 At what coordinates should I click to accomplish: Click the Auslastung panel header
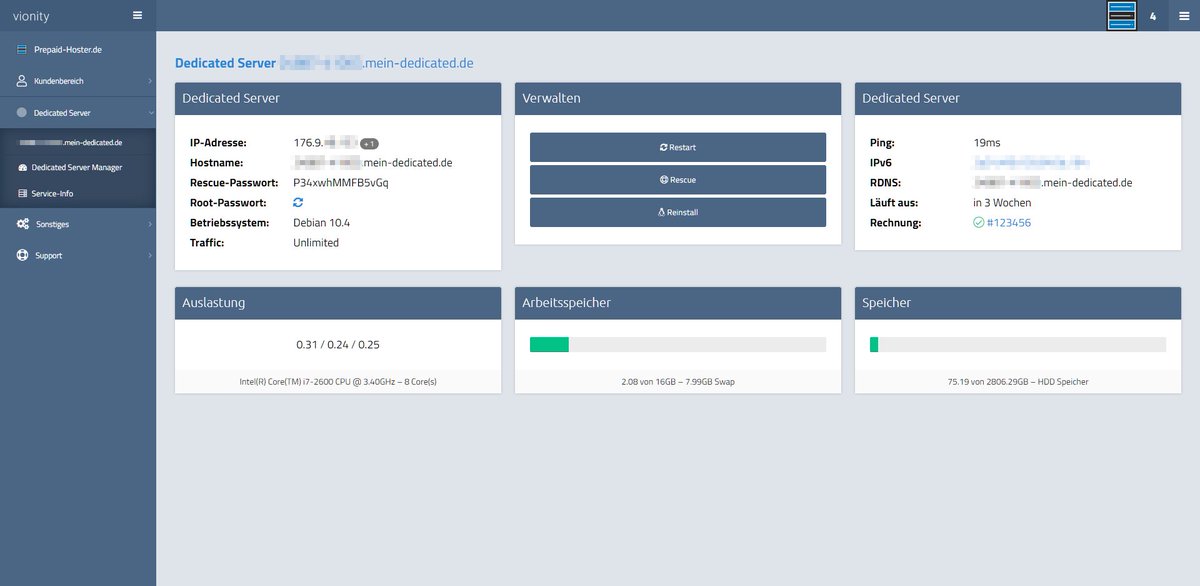338,302
